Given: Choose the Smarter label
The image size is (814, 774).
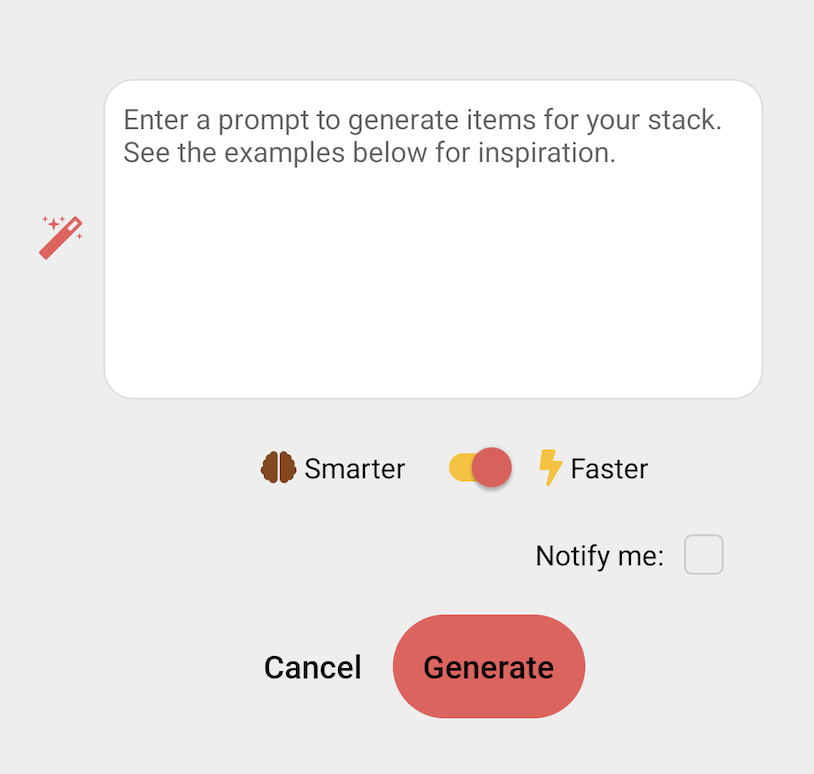Looking at the screenshot, I should [x=354, y=468].
